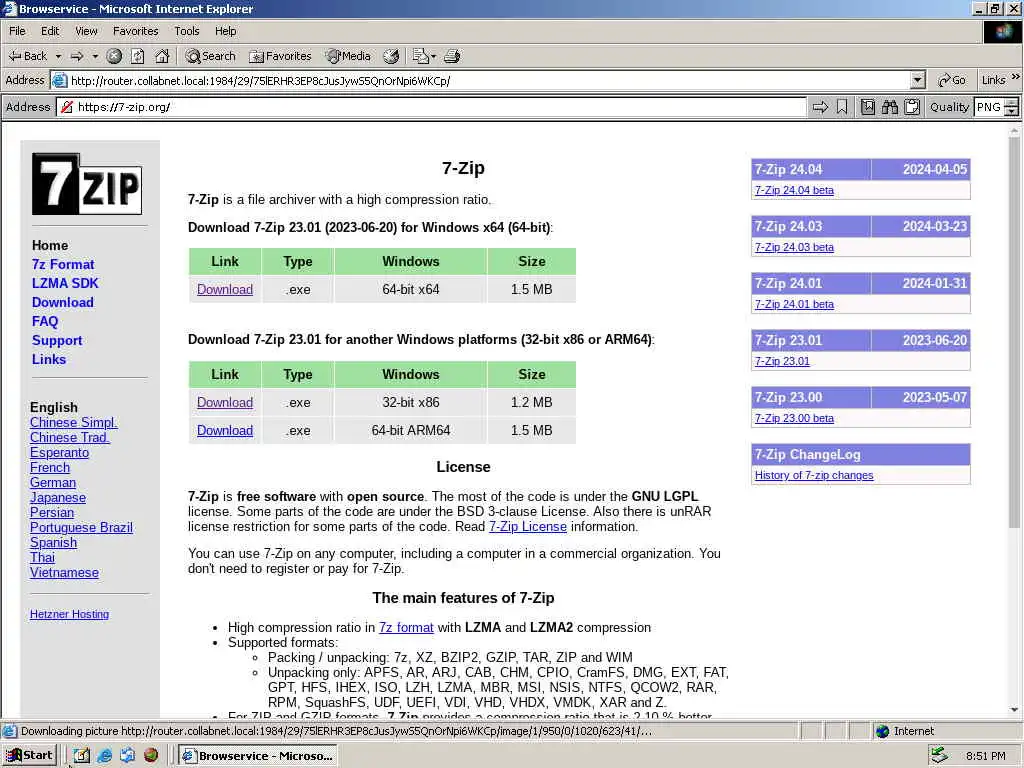1024x768 pixels.
Task: Expand the Mail button dropdown arrow
Action: pyautogui.click(x=434, y=56)
